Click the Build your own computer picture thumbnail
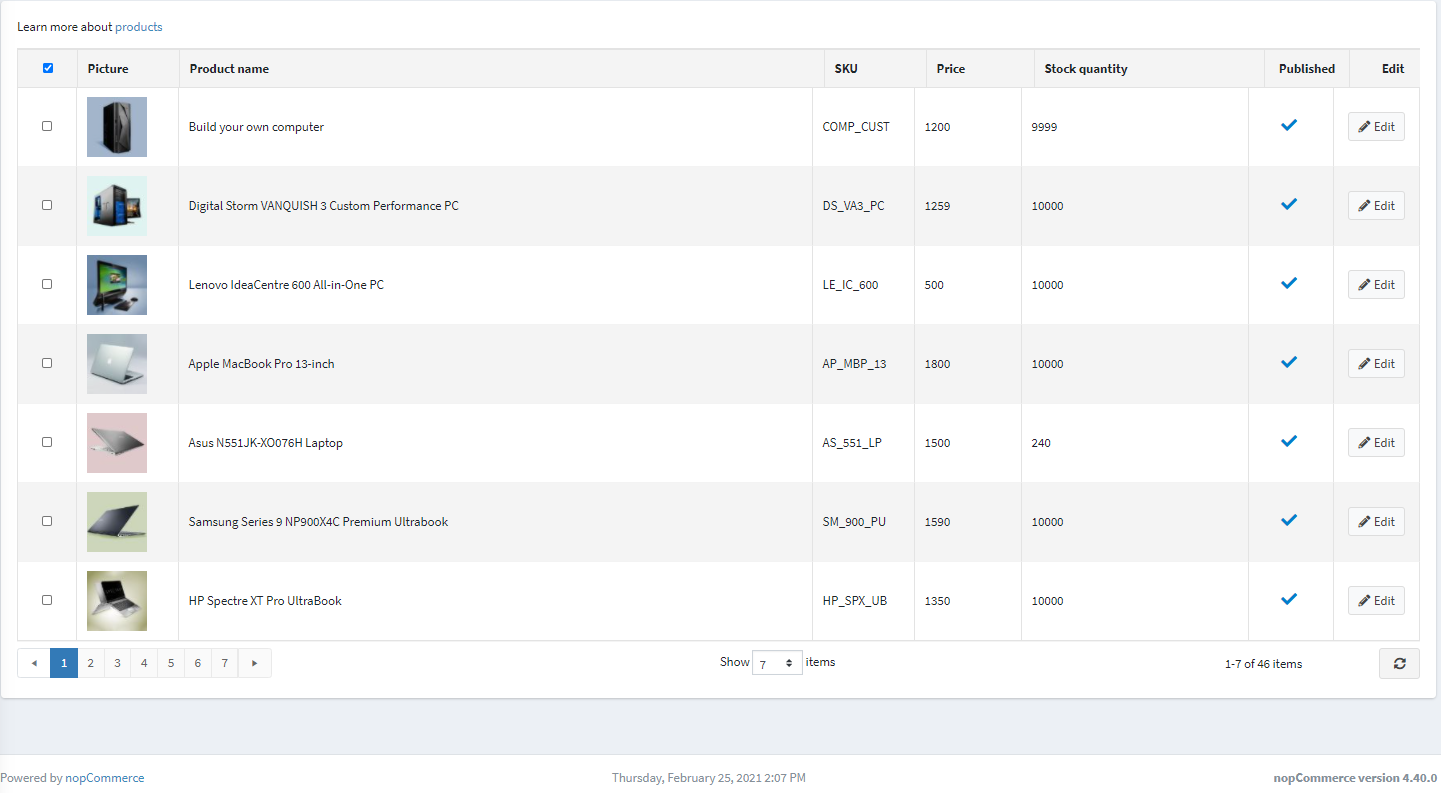Image resolution: width=1441 pixels, height=793 pixels. 116,126
